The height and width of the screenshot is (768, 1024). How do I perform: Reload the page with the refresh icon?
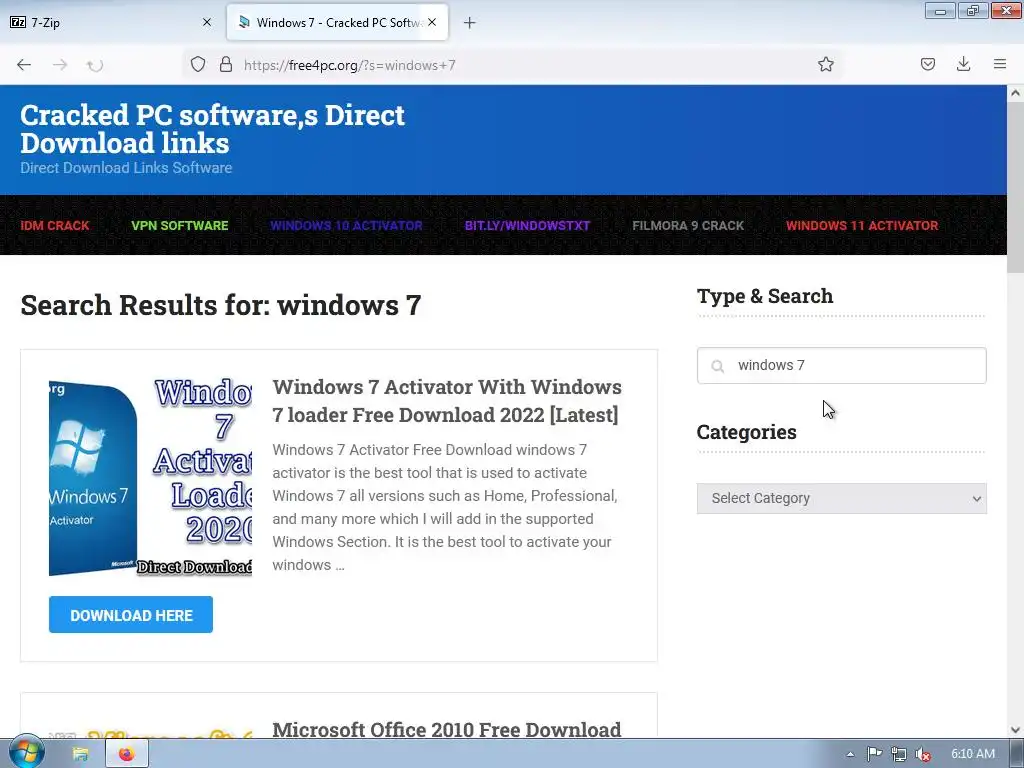pyautogui.click(x=95, y=65)
